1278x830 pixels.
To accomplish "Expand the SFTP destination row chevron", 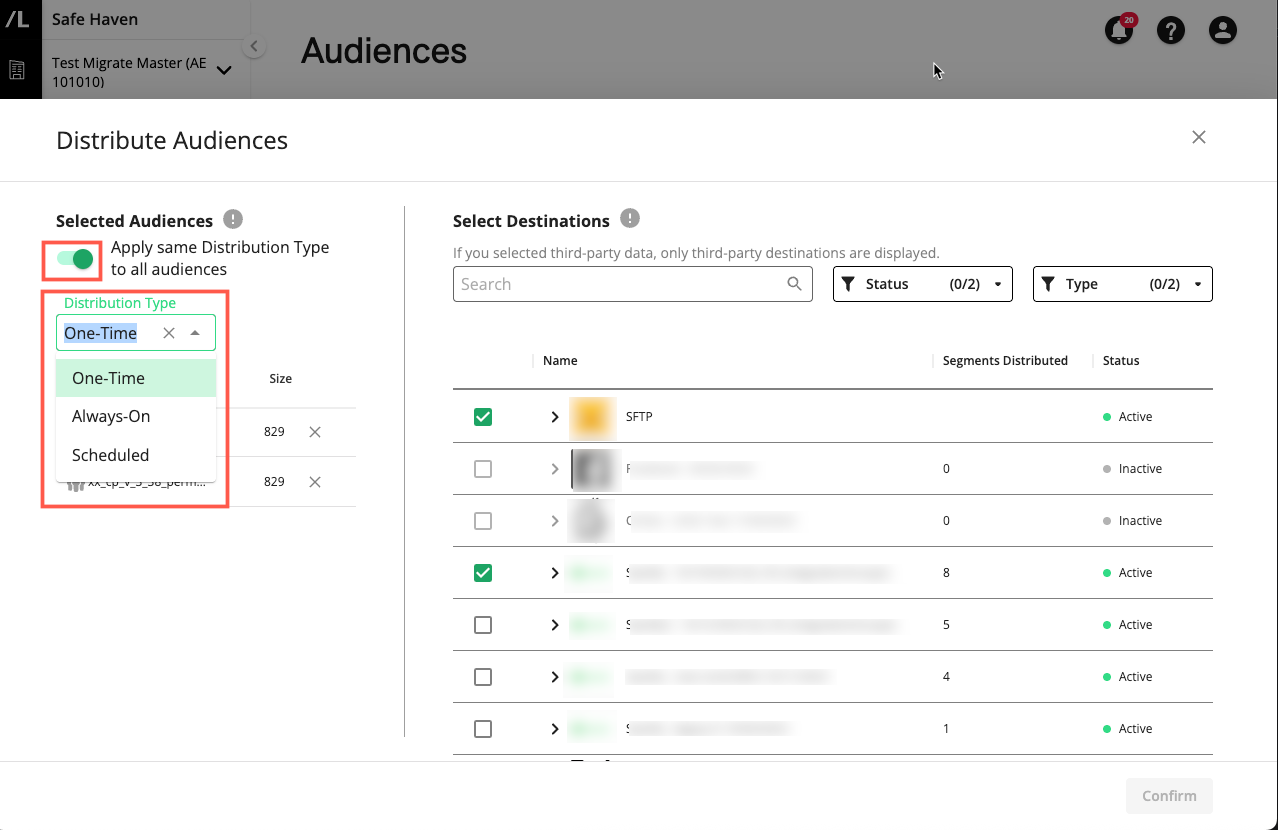I will point(555,416).
